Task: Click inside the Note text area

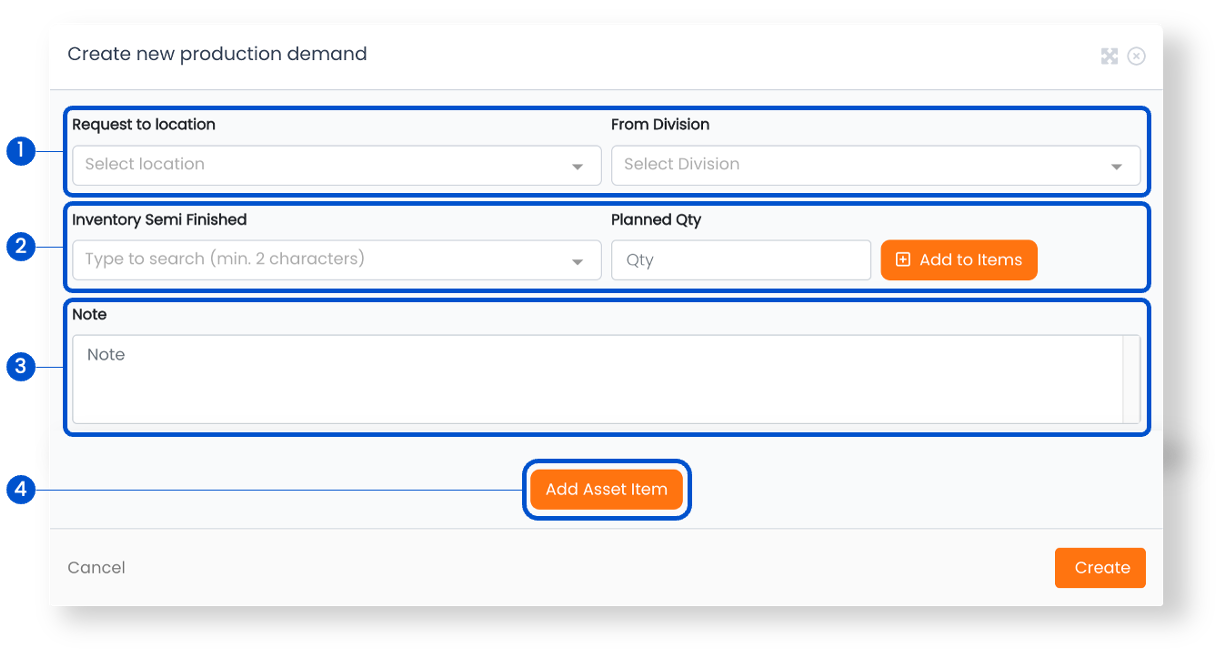Action: coord(597,379)
